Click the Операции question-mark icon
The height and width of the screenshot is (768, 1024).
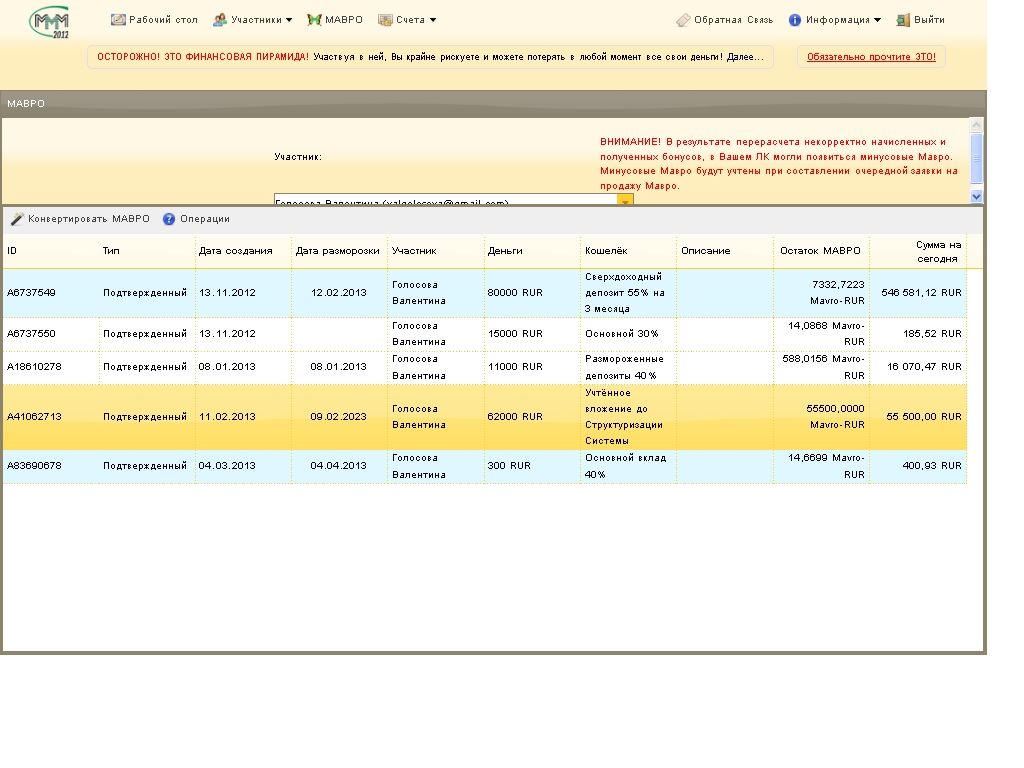[169, 219]
